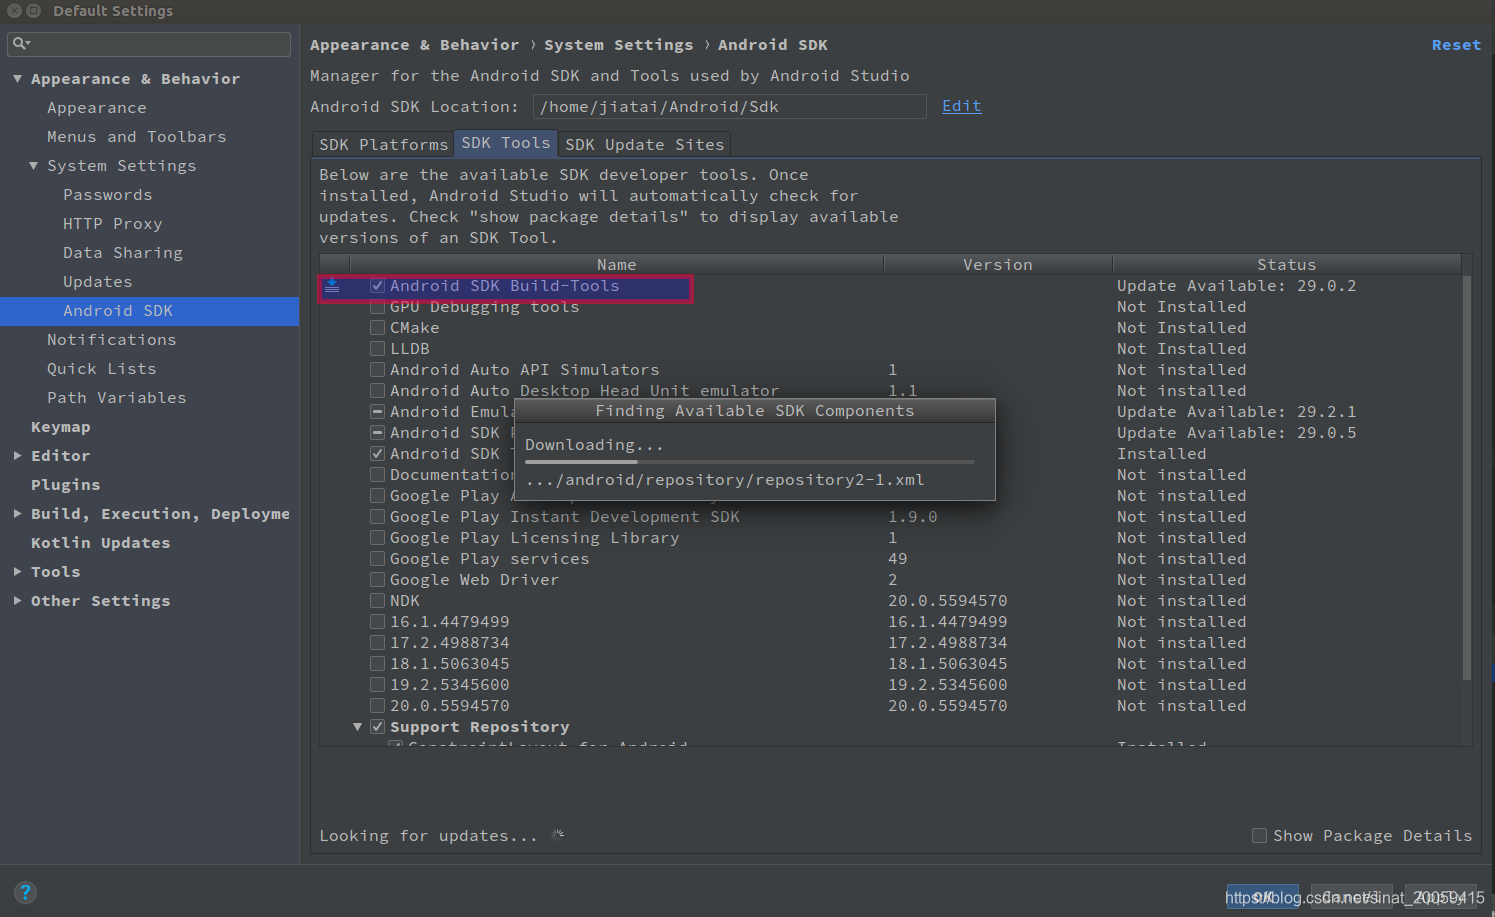Click inside the Android SDK Location field

coord(729,106)
